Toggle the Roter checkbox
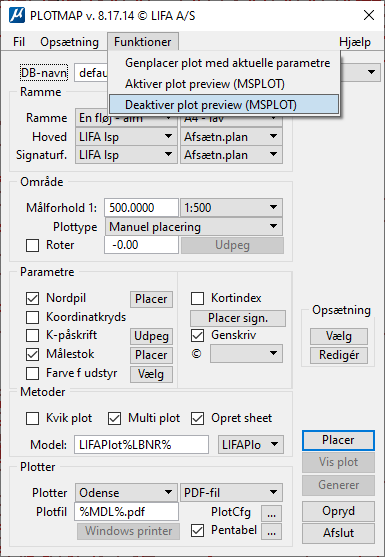This screenshot has height=557, width=385. tap(33, 245)
